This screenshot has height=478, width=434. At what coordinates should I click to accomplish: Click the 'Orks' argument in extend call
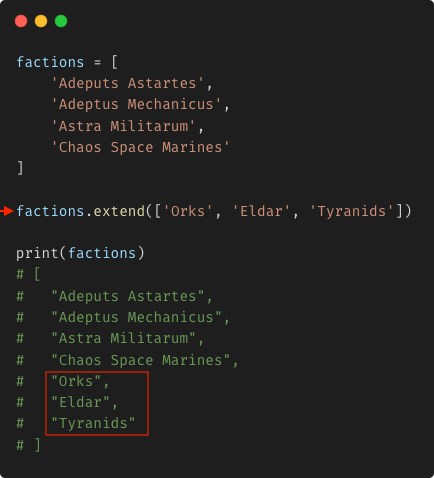click(188, 211)
